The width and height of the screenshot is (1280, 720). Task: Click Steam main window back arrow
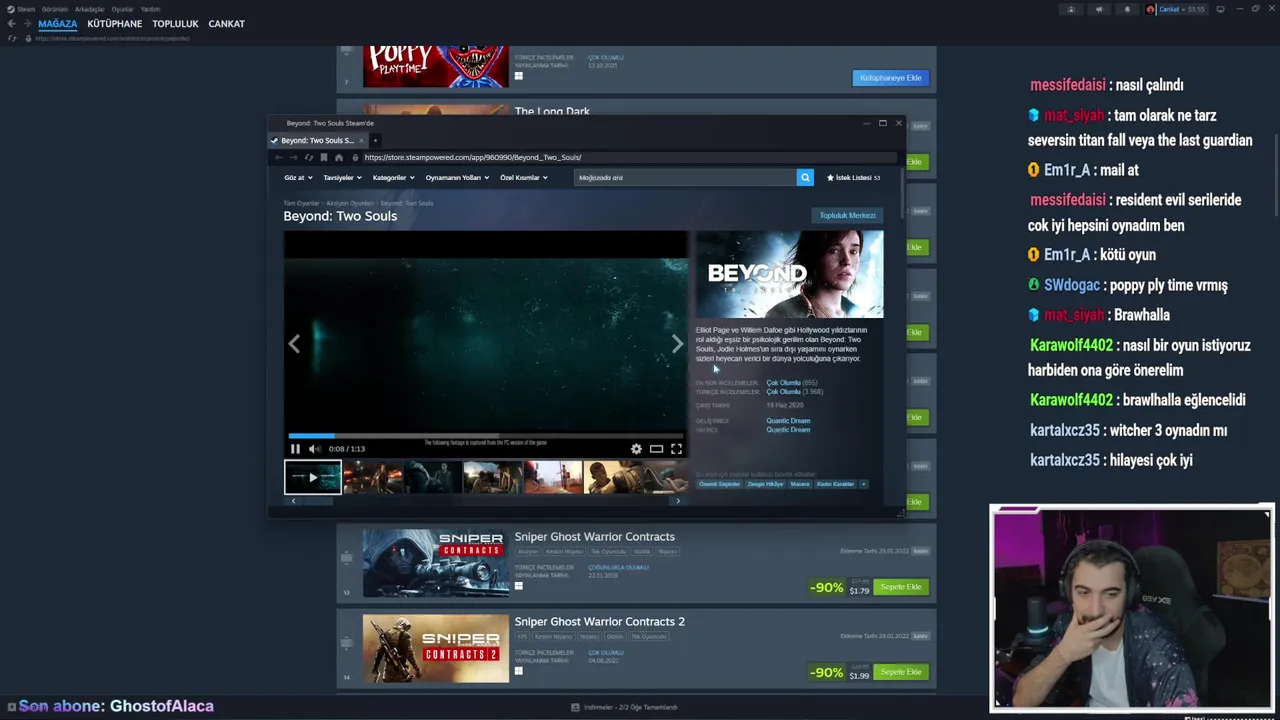pyautogui.click(x=12, y=23)
